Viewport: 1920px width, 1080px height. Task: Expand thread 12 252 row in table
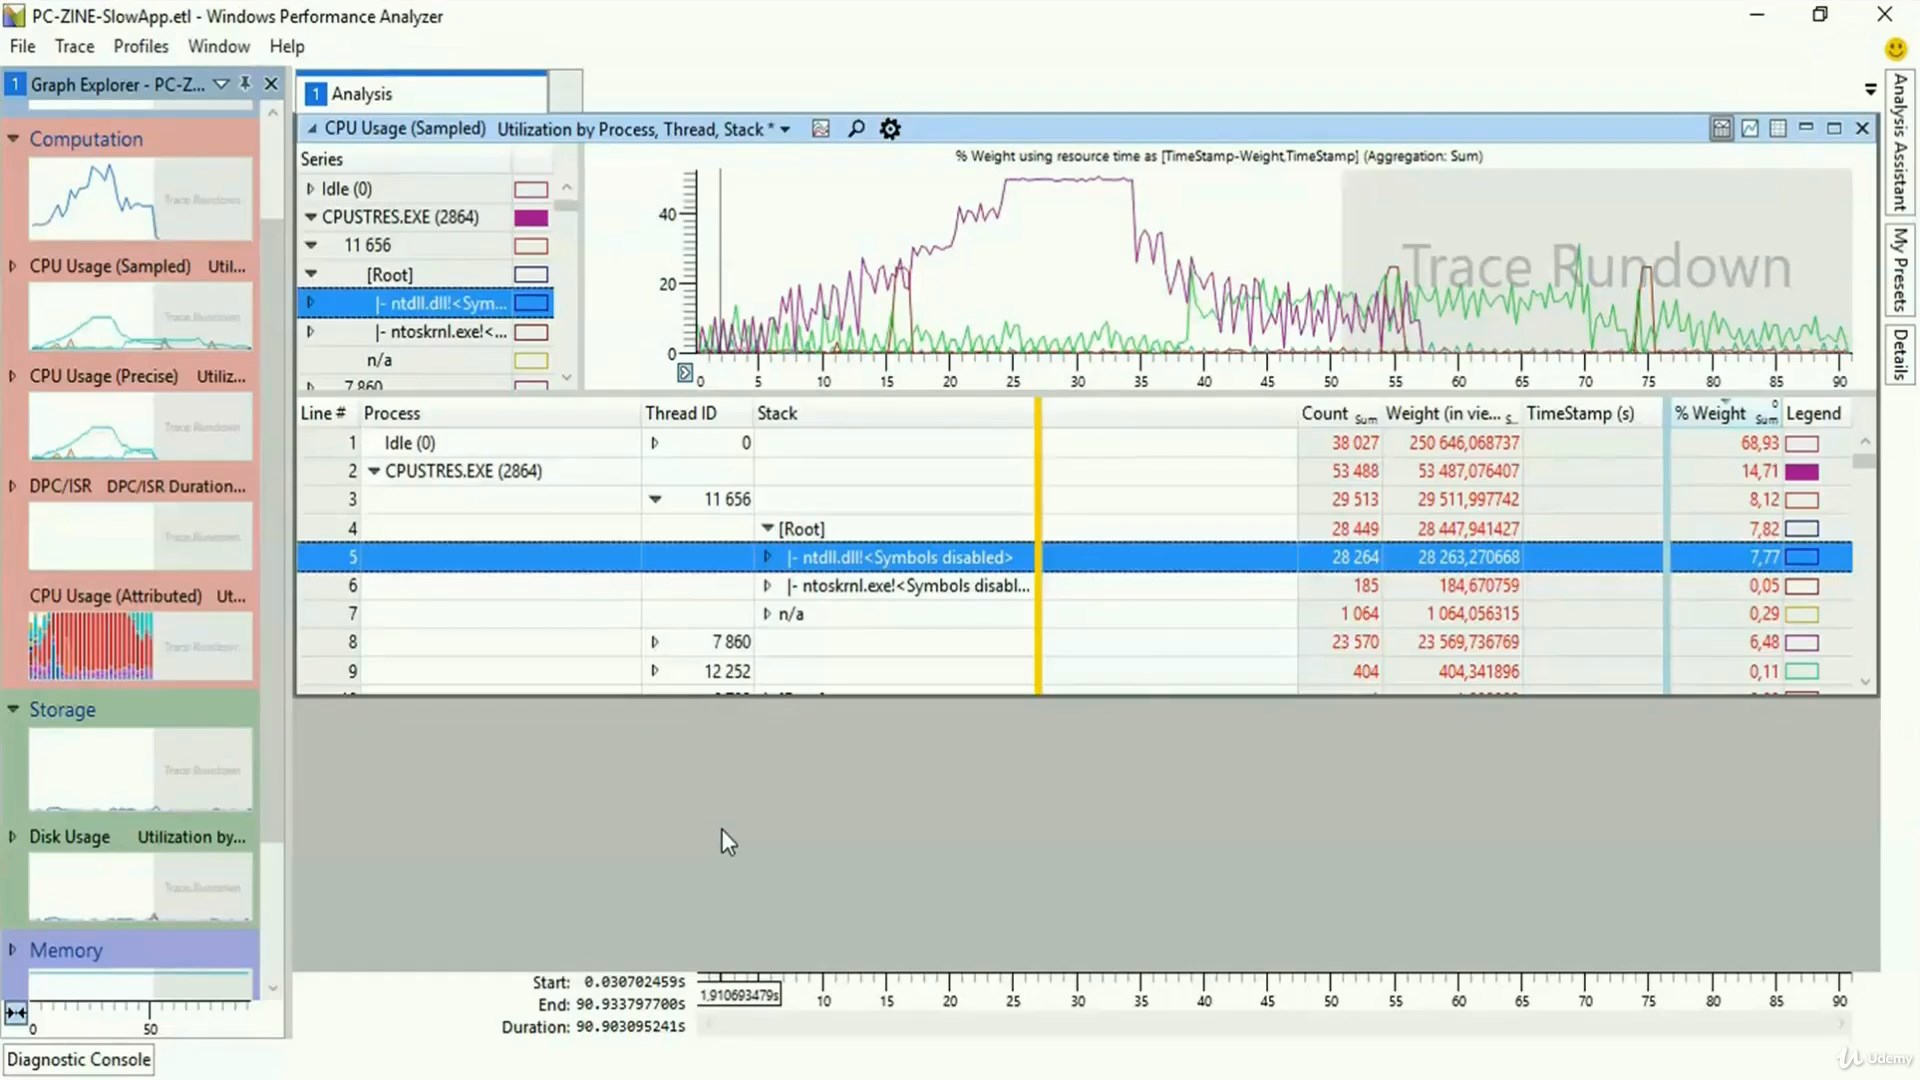(655, 671)
